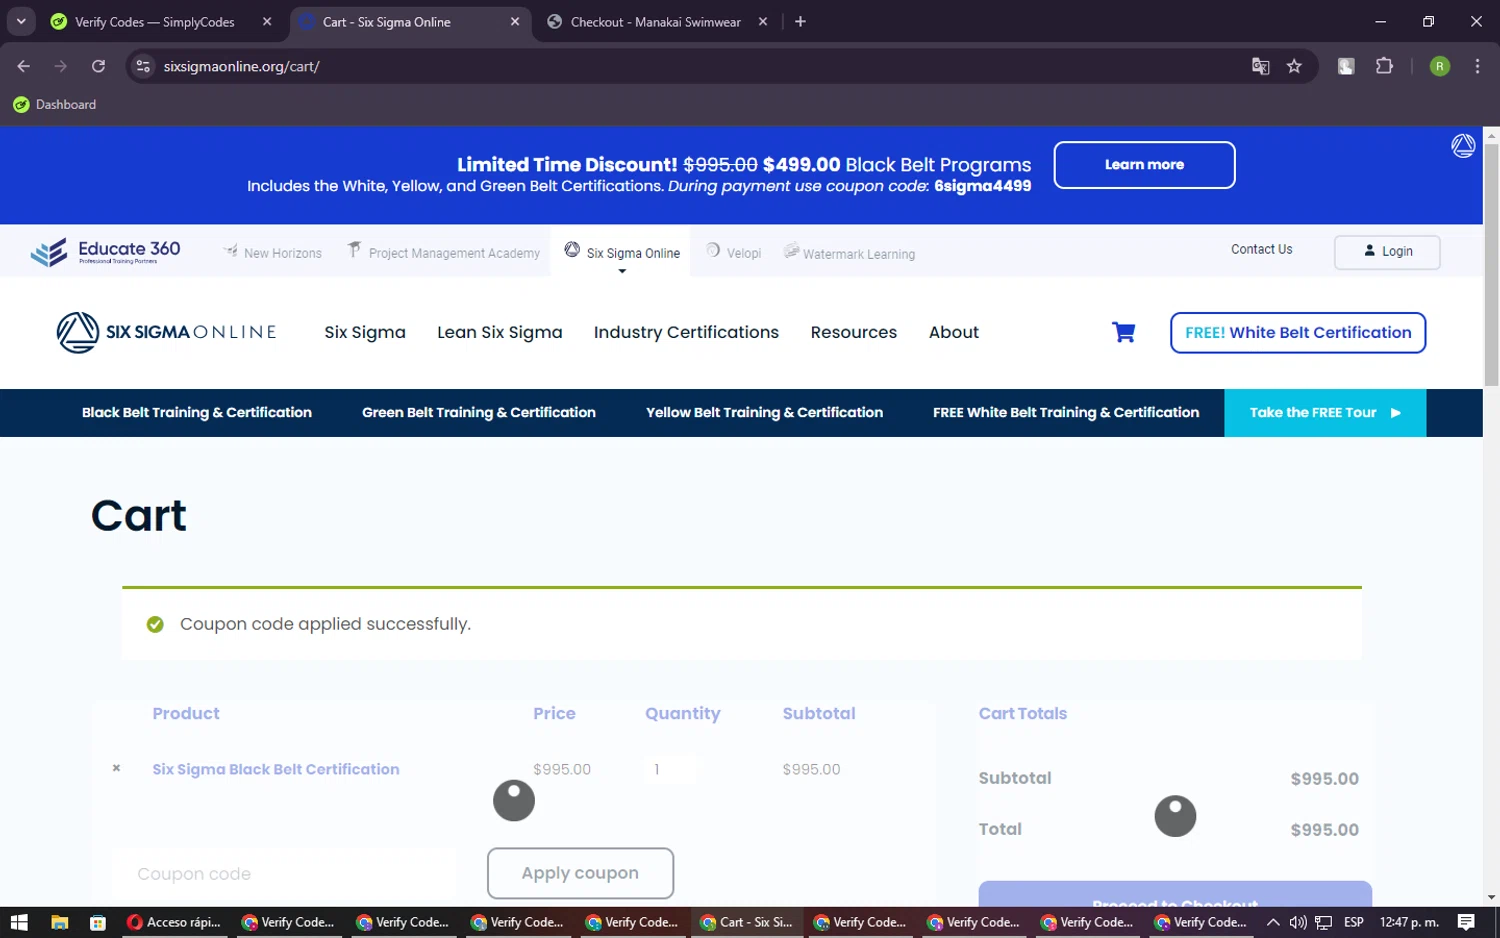
Task: Open the Watermark Learning brand link
Action: 849,252
